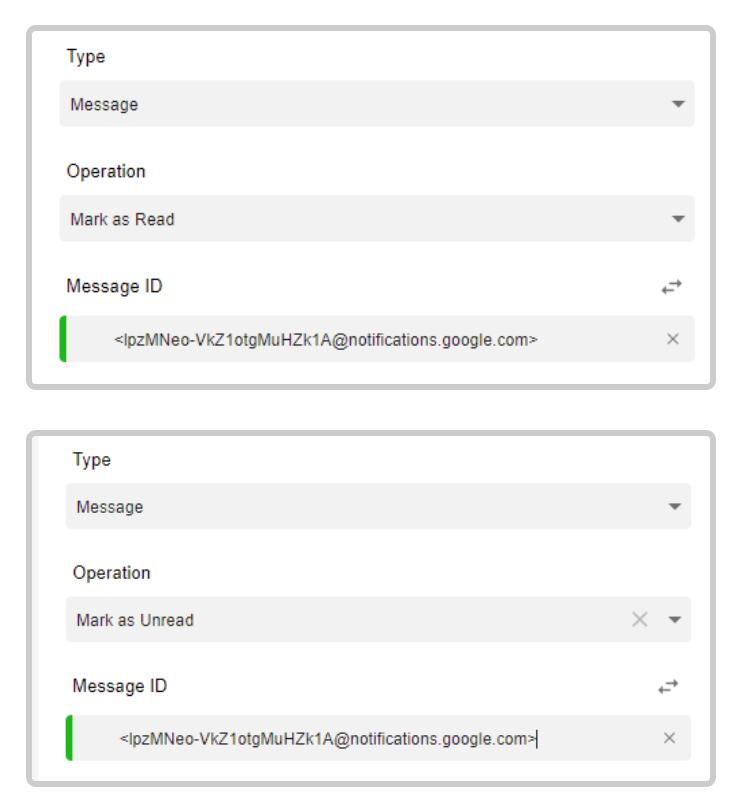Clear the Message ID in the Mark as Read panel

coord(673,339)
